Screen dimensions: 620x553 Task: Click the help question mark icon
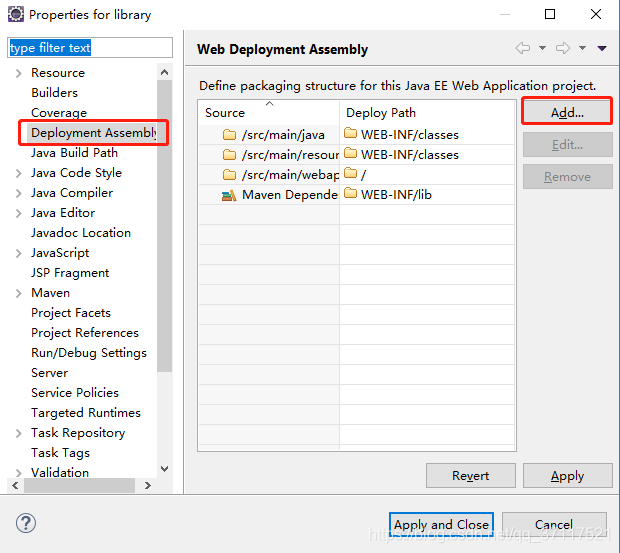(x=26, y=523)
